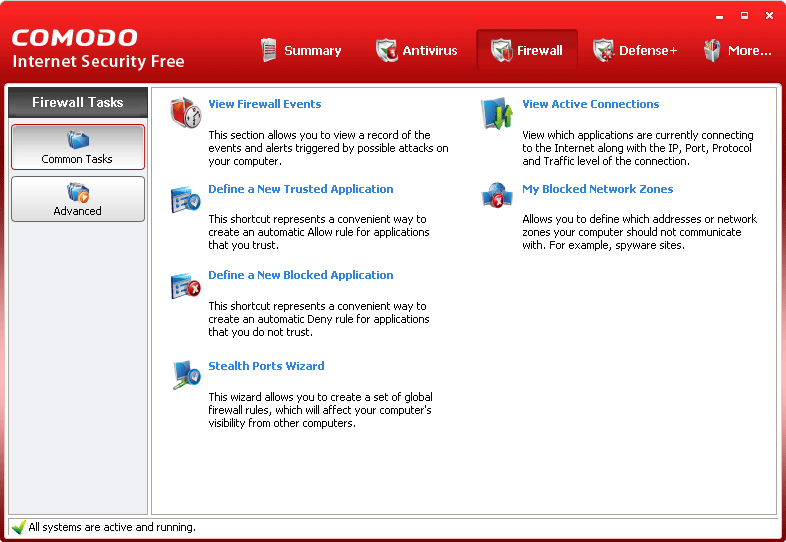Select the Common Tasks button

point(78,147)
